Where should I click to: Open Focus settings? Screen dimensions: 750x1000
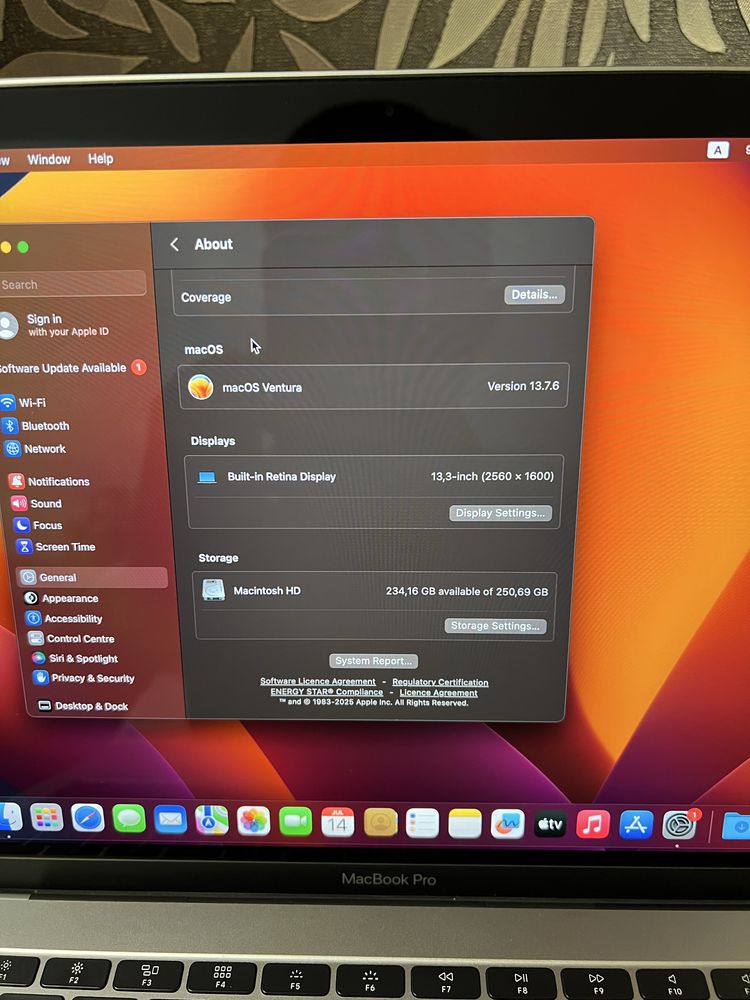(39, 525)
